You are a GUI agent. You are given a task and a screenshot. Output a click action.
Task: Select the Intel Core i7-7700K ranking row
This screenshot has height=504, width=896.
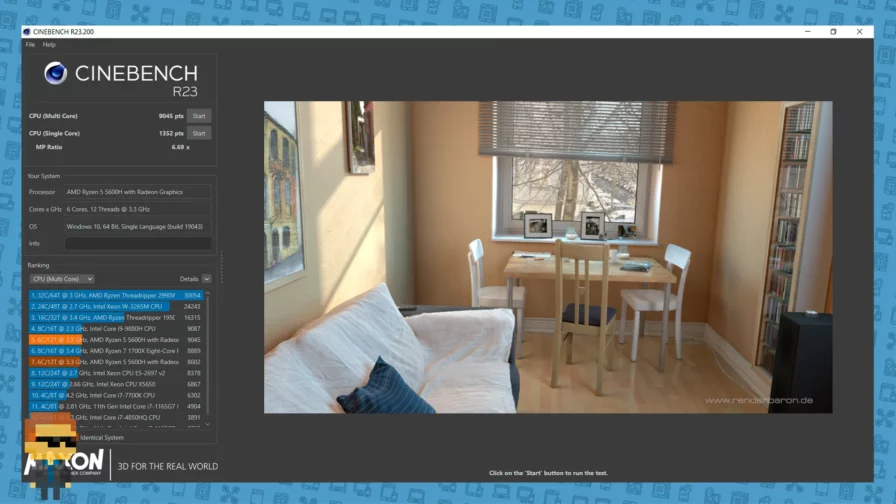click(115, 395)
